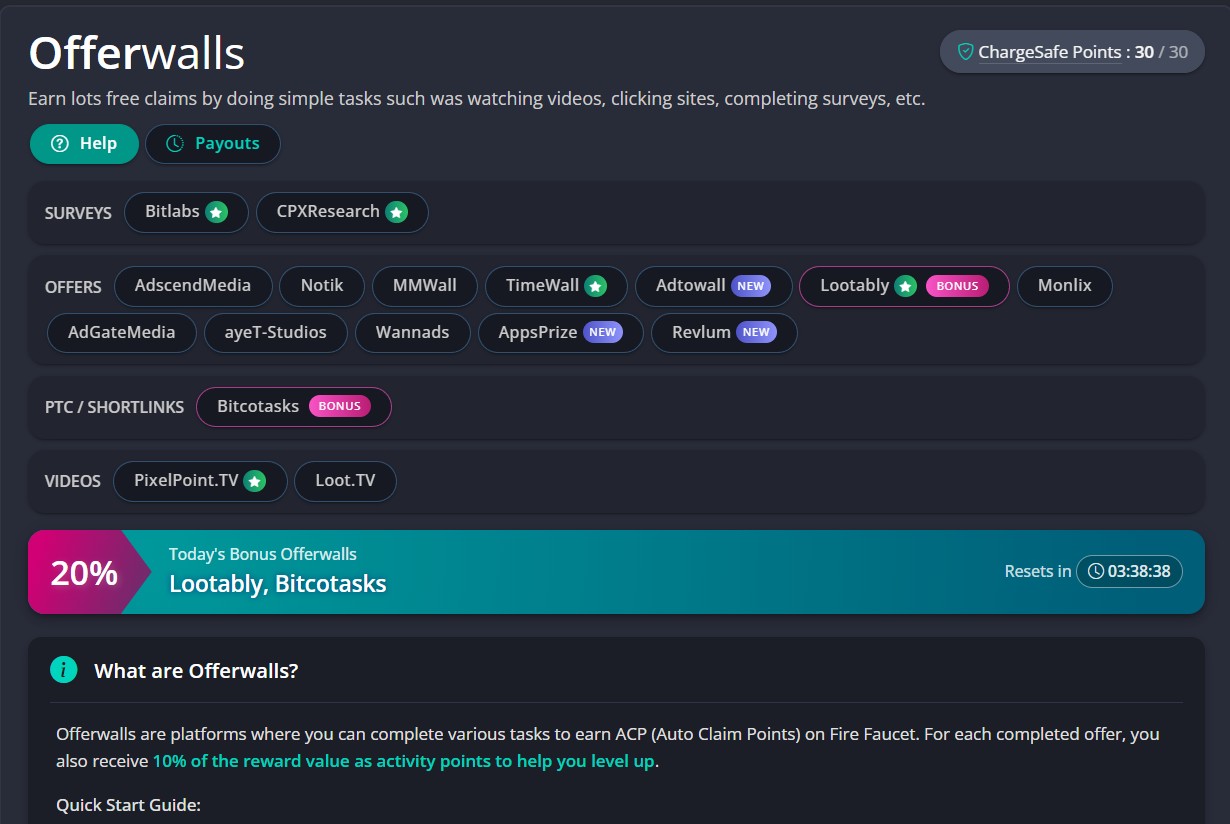
Task: Open the Payouts page
Action: (x=213, y=144)
